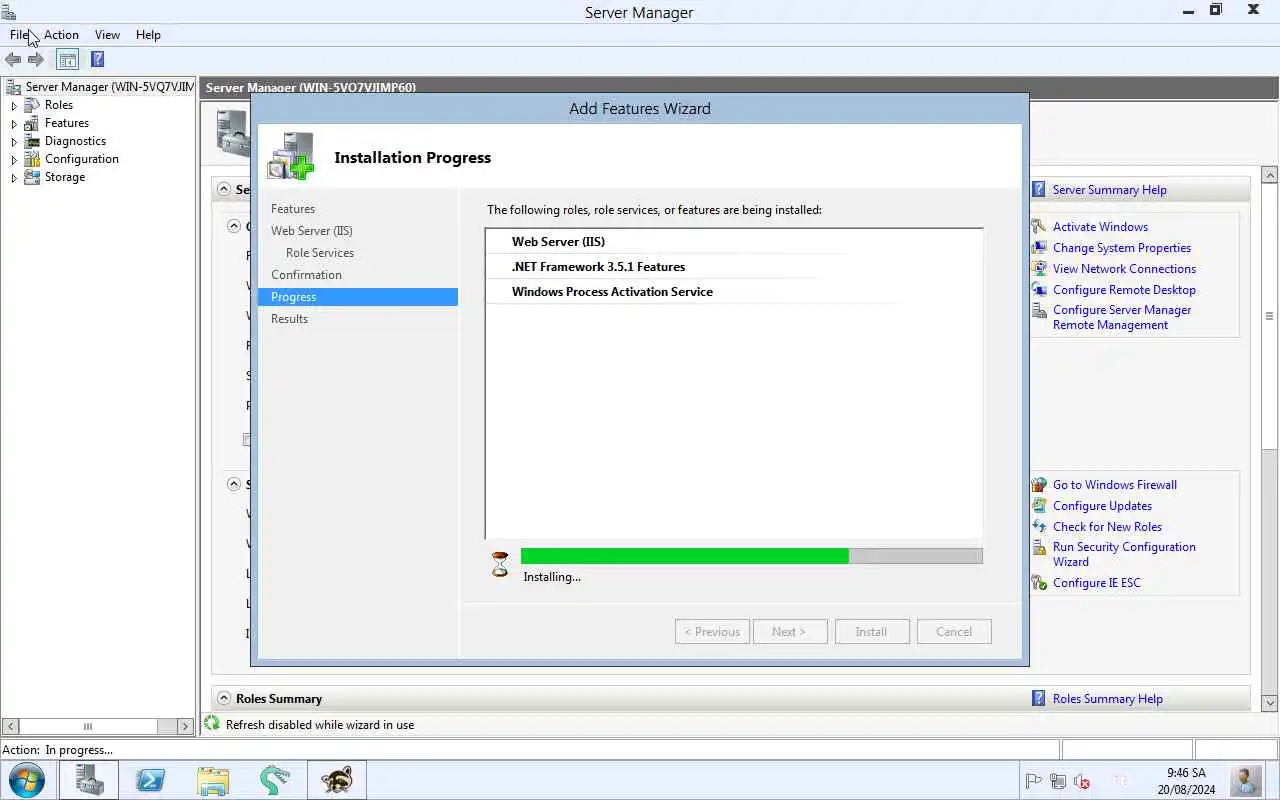Click the Features node icon in tree
Viewport: 1280px width, 800px height.
pos(32,123)
